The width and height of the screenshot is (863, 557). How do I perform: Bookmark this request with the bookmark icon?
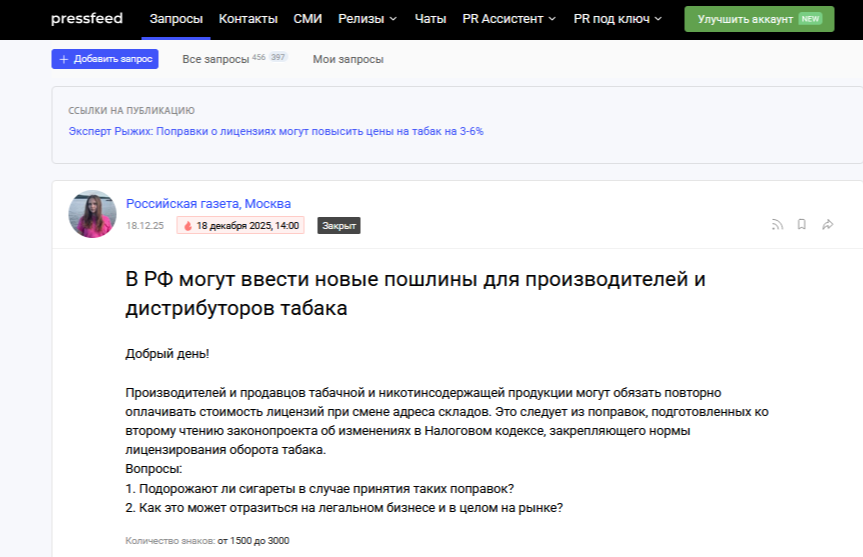click(802, 225)
